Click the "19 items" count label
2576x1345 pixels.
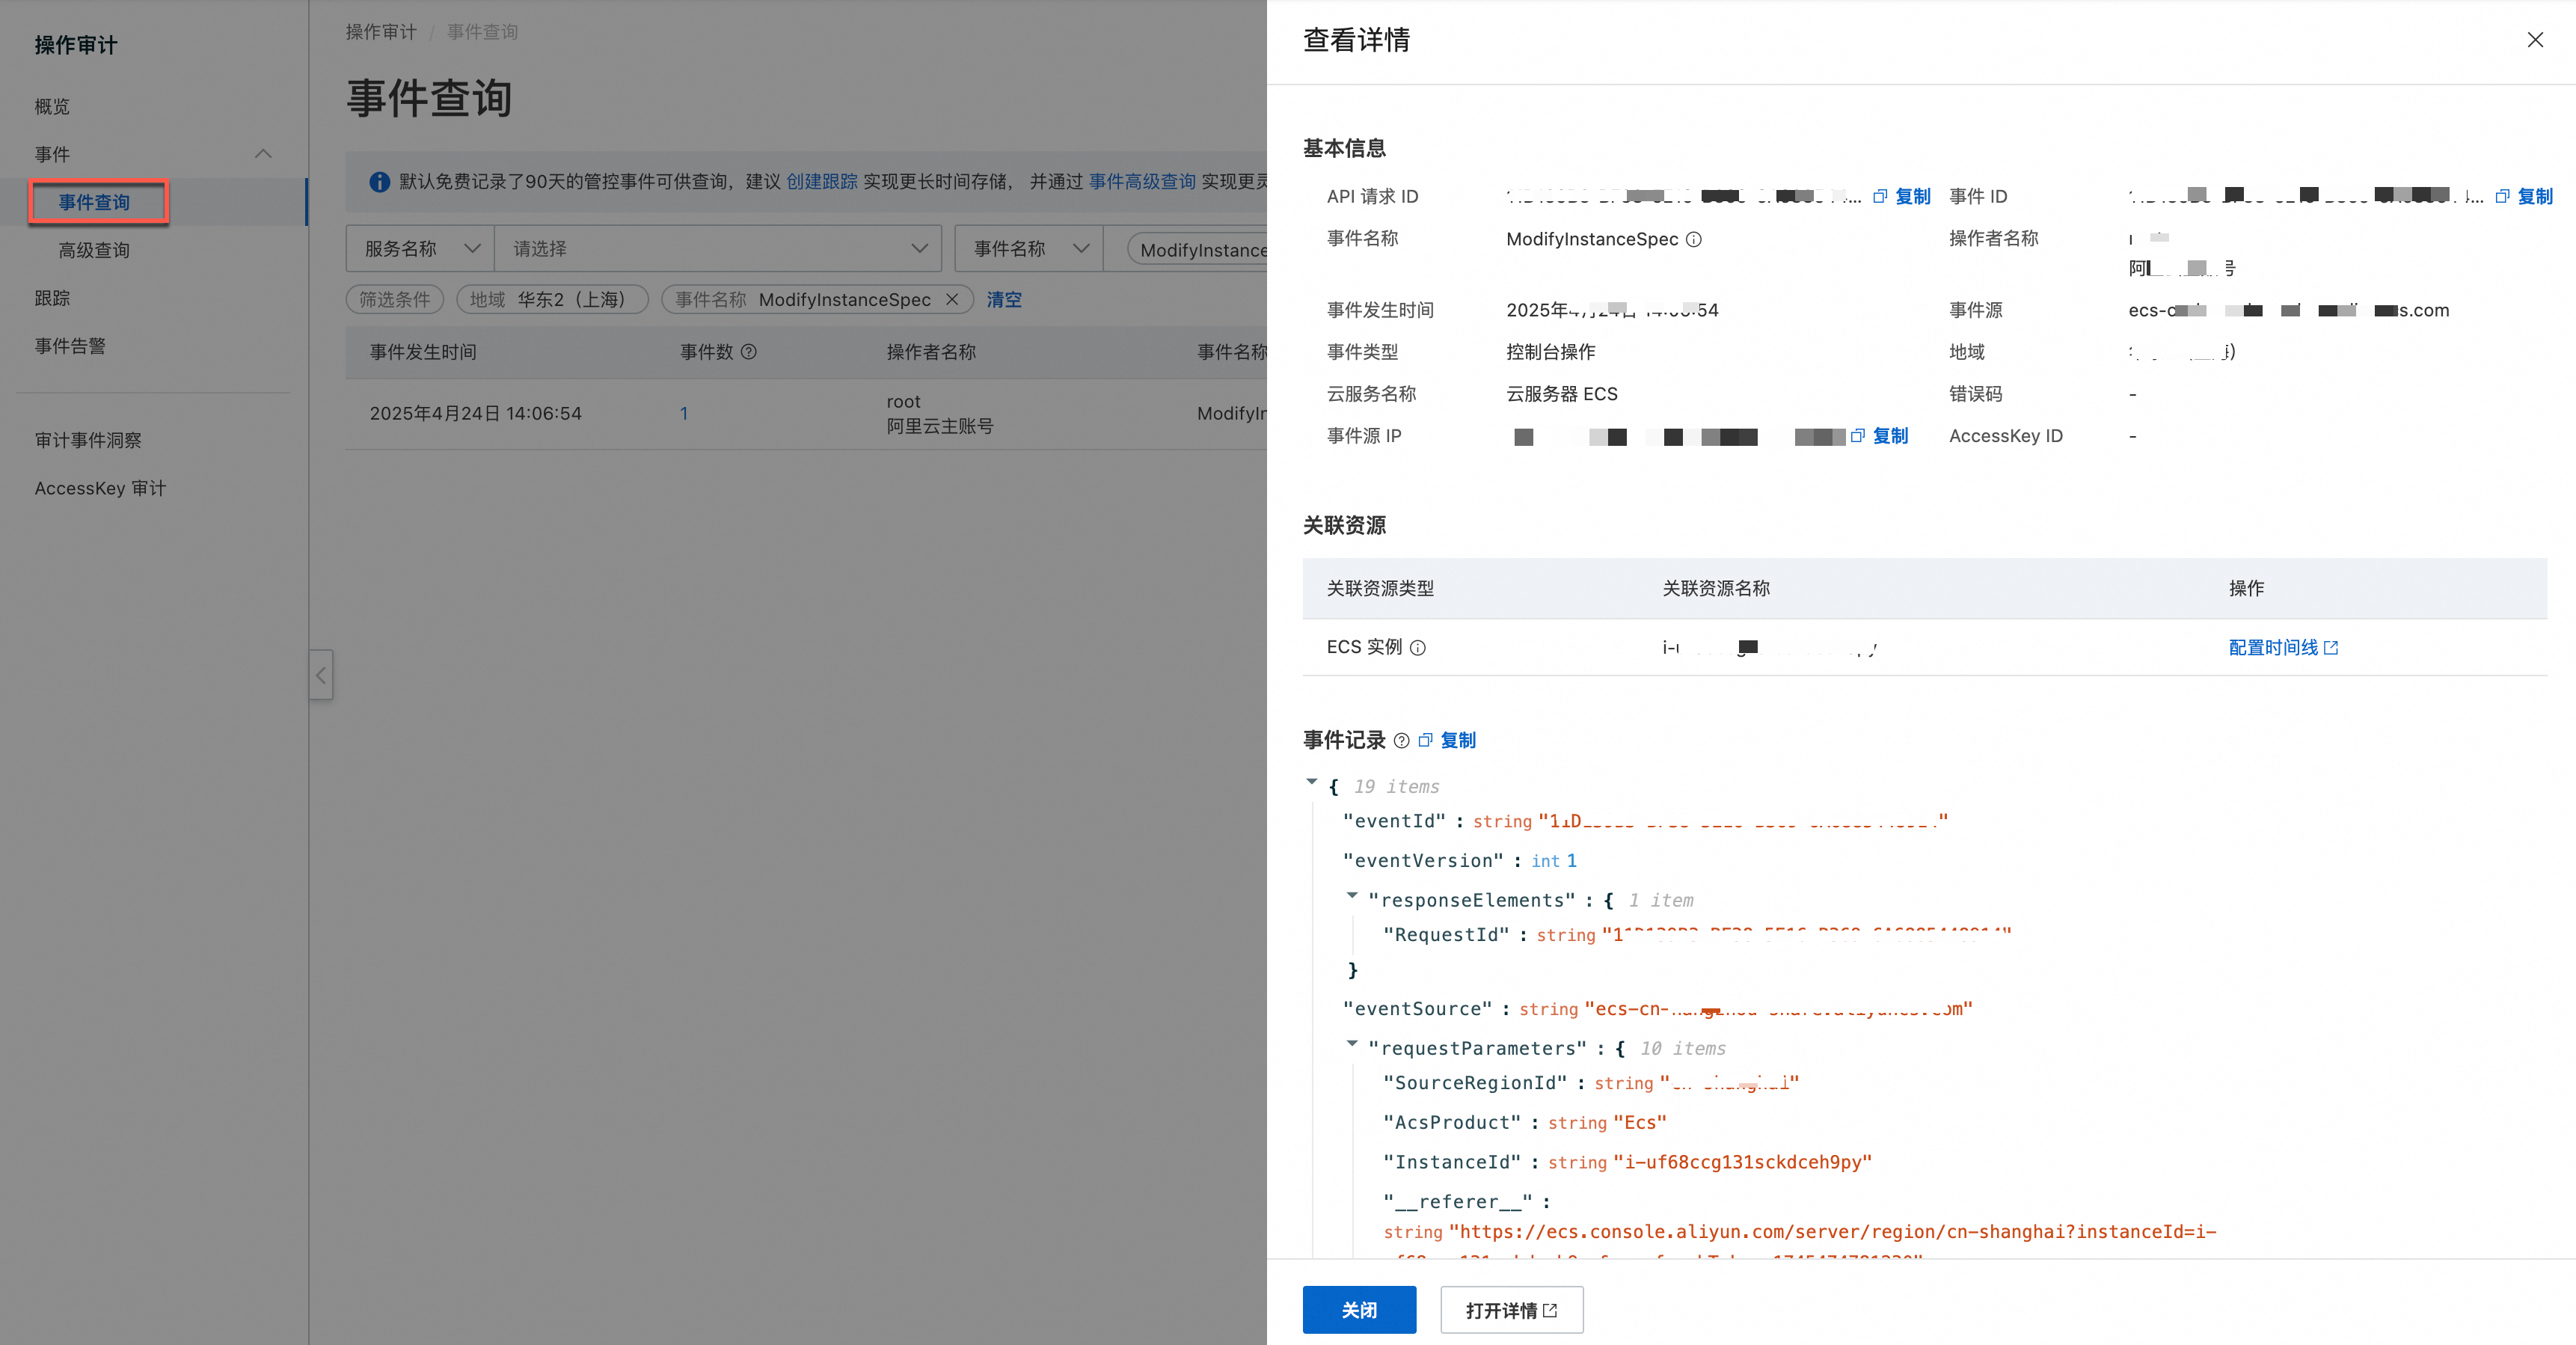pyautogui.click(x=1397, y=787)
